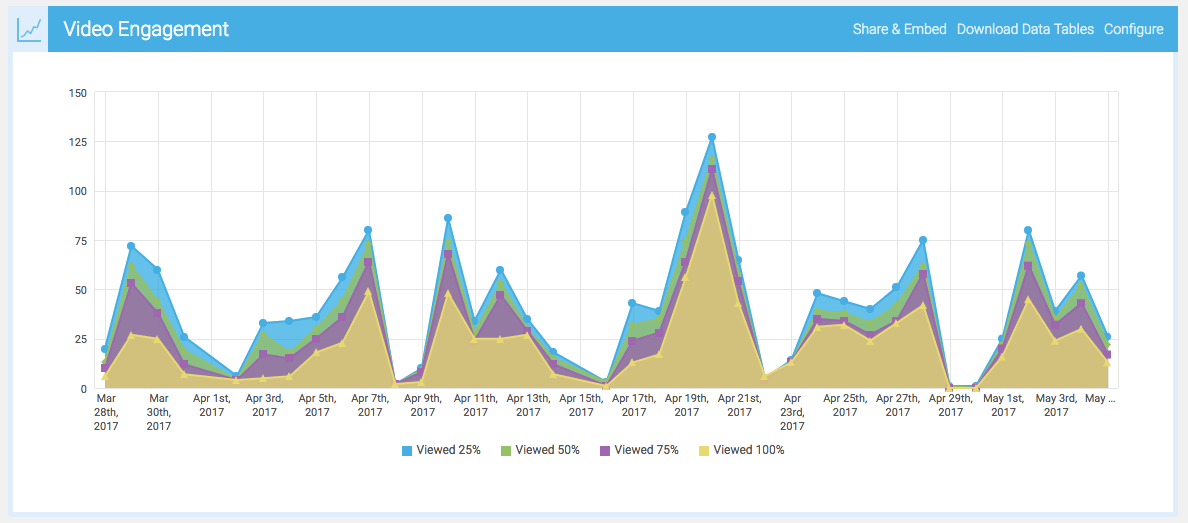Click the Apr 21st, 2017 axis label

[739, 405]
